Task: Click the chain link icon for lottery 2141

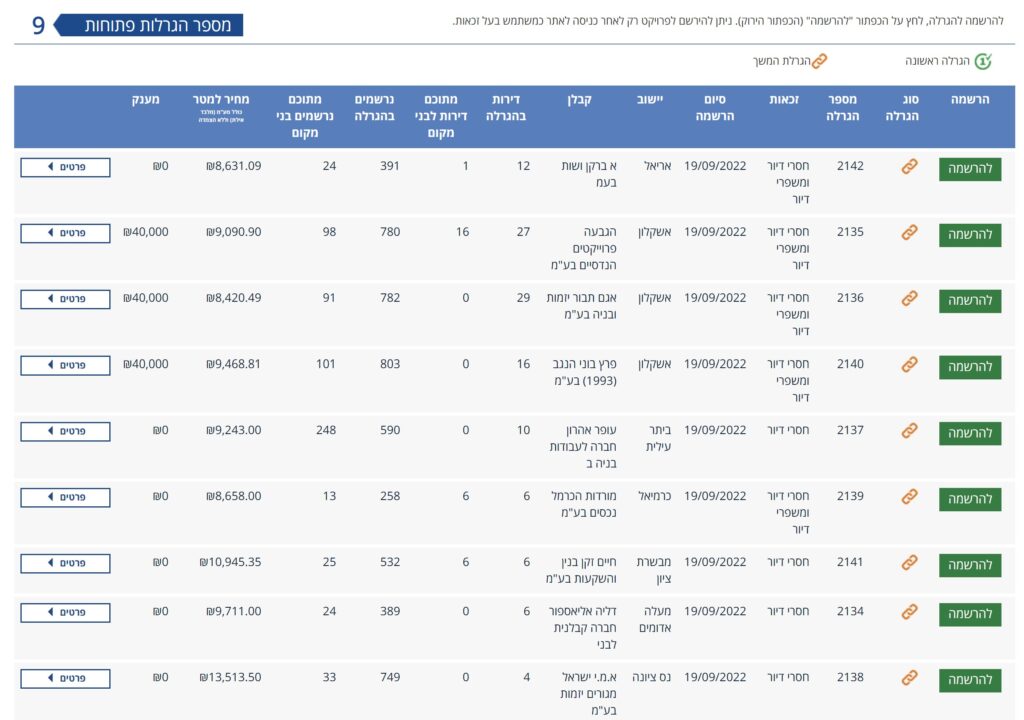Action: pyautogui.click(x=909, y=562)
